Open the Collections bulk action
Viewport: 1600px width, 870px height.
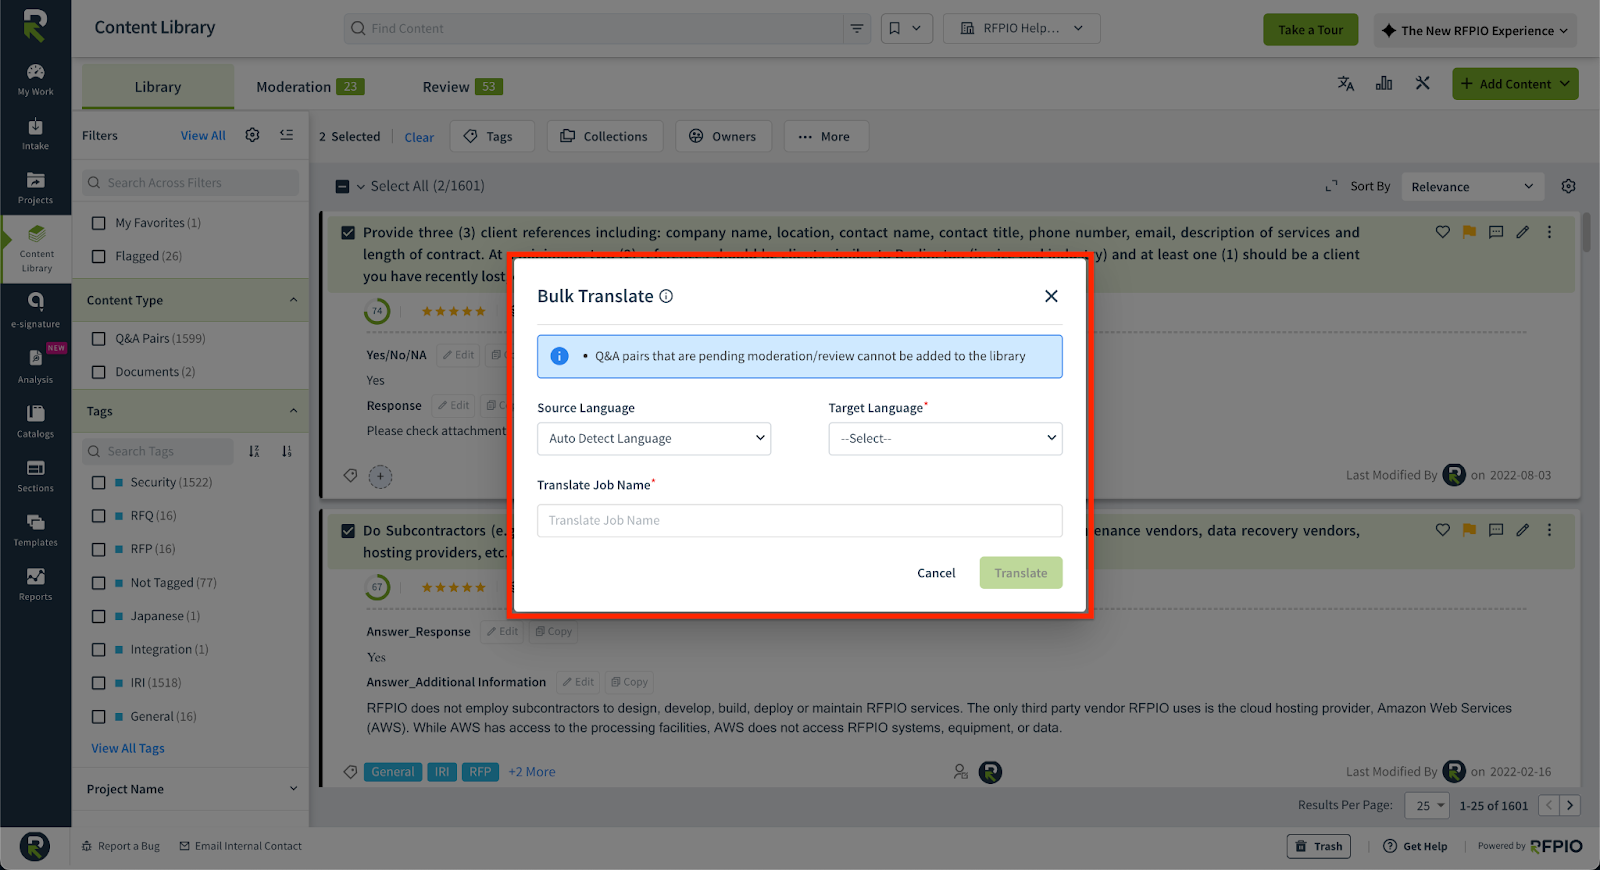pos(604,136)
